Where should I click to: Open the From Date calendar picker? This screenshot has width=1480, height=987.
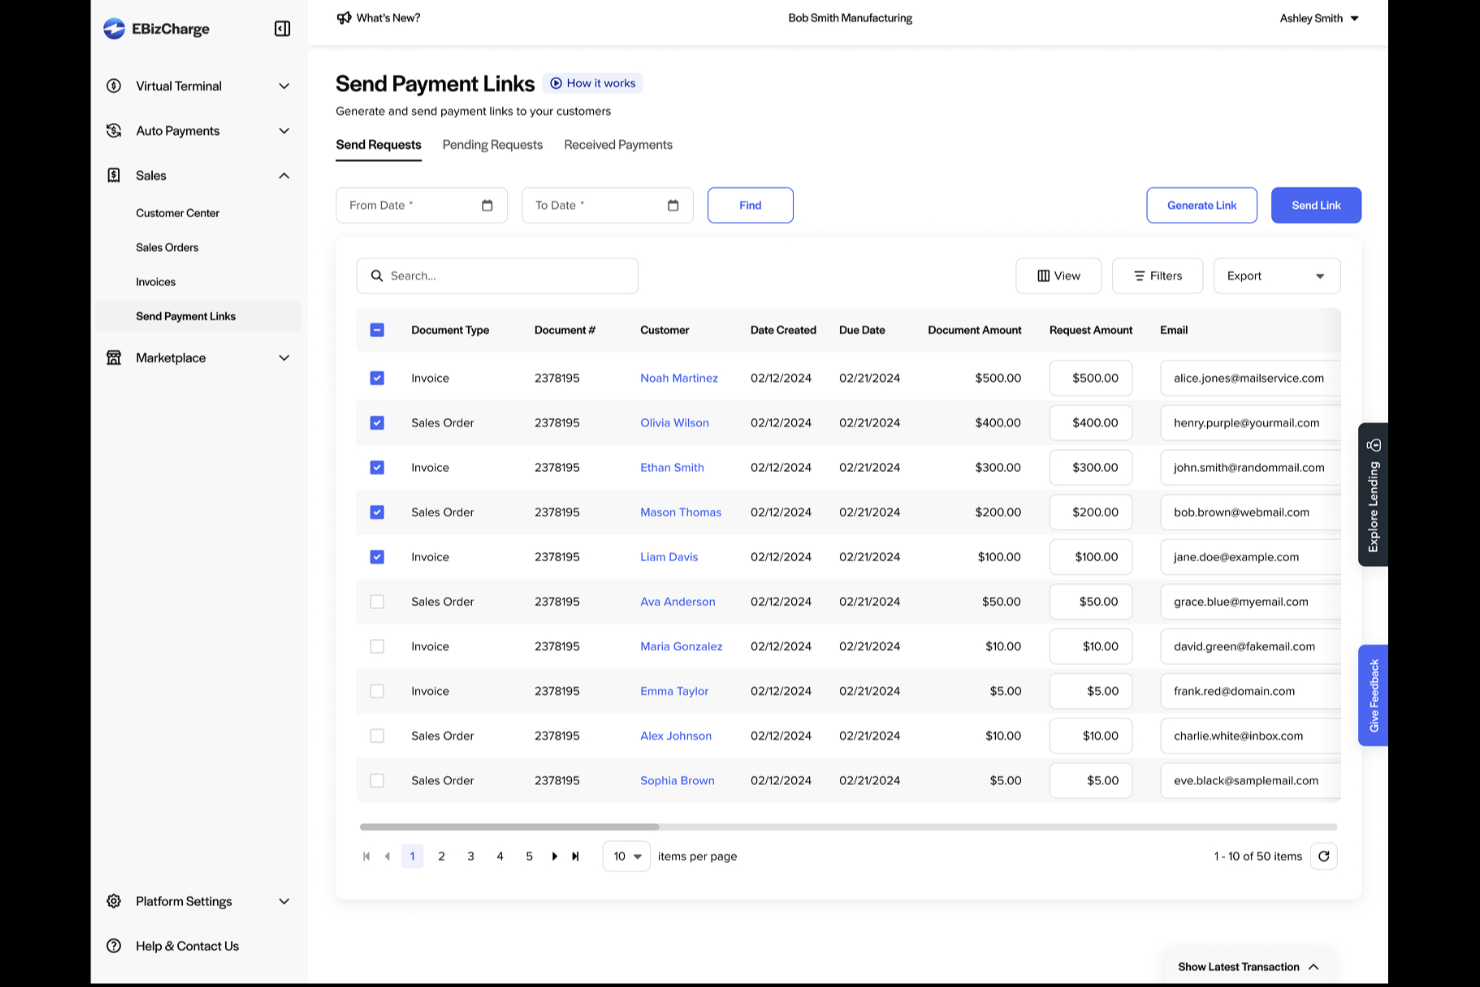pyautogui.click(x=488, y=205)
